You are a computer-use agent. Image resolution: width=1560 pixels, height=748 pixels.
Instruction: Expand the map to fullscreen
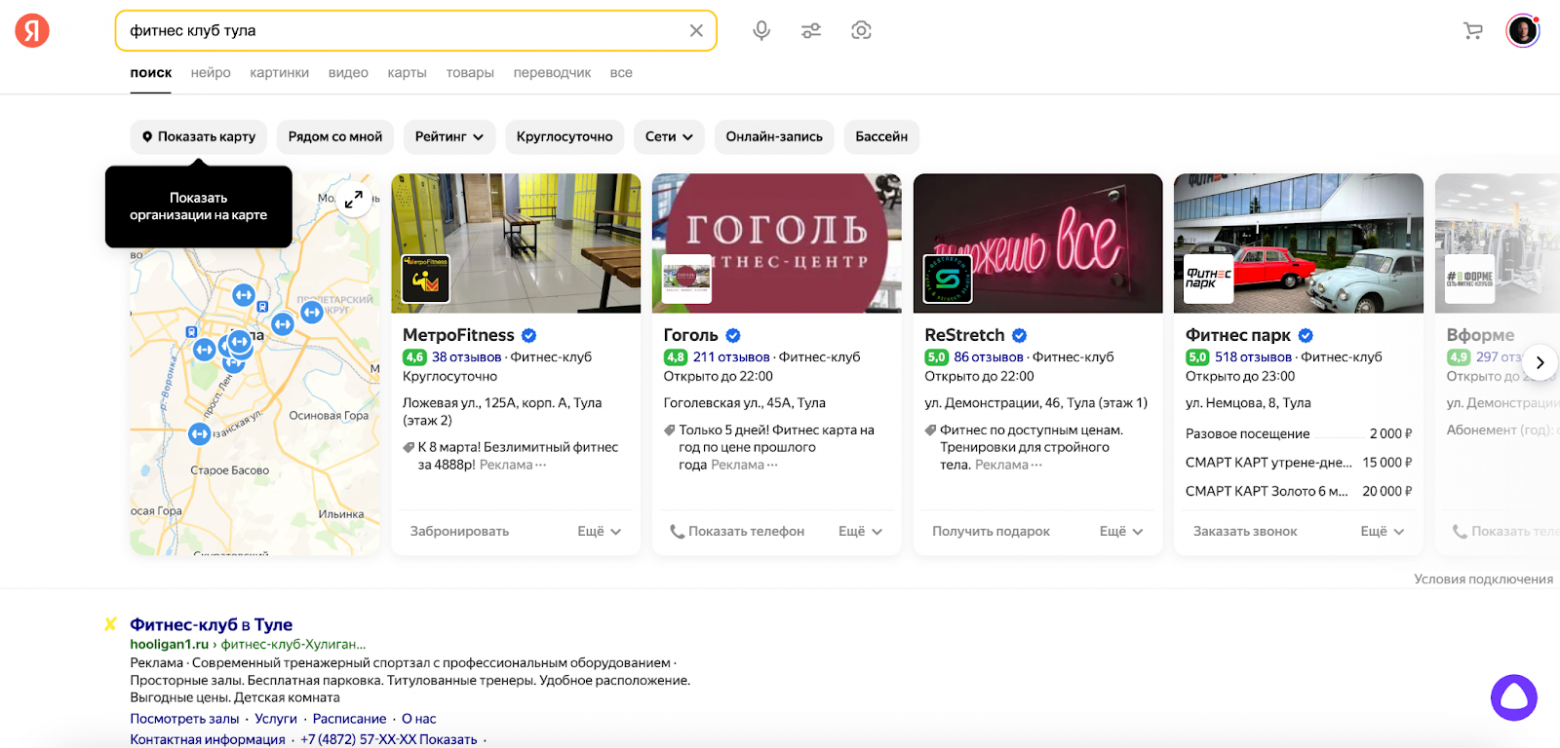[354, 199]
